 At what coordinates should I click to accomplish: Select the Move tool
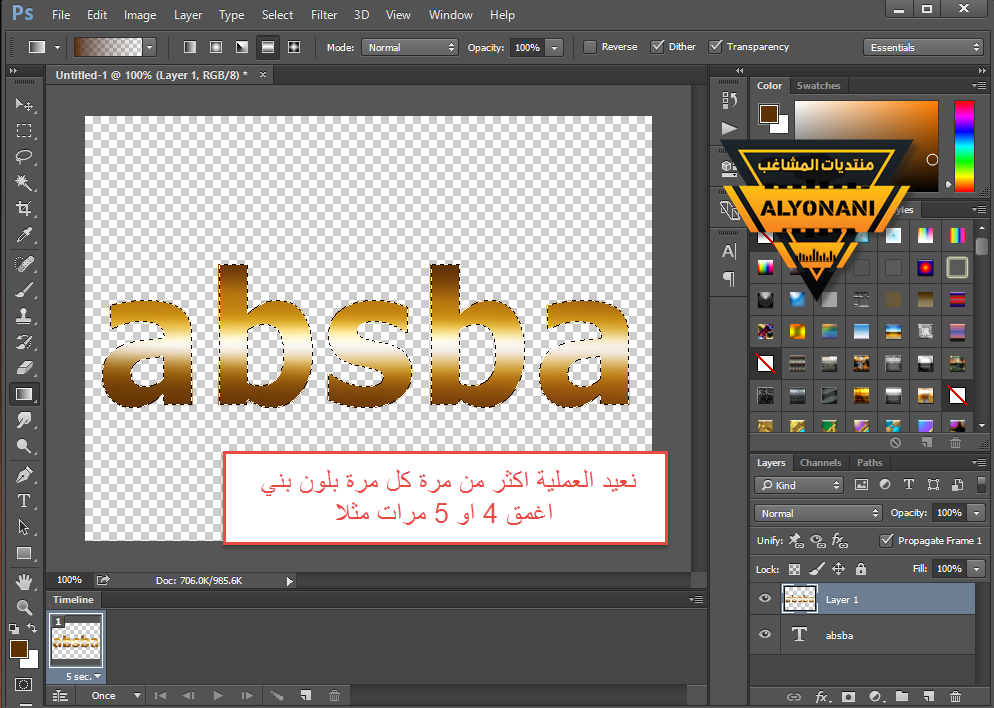point(24,105)
